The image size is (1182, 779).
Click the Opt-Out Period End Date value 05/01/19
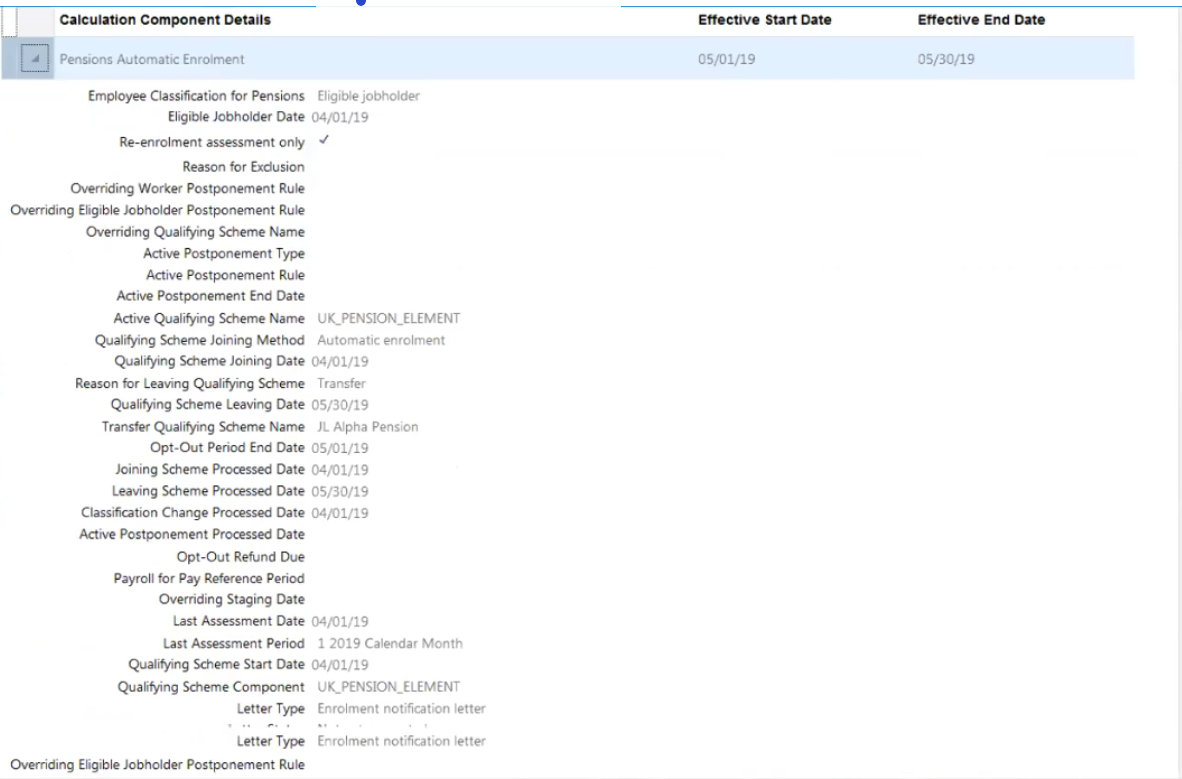(340, 449)
